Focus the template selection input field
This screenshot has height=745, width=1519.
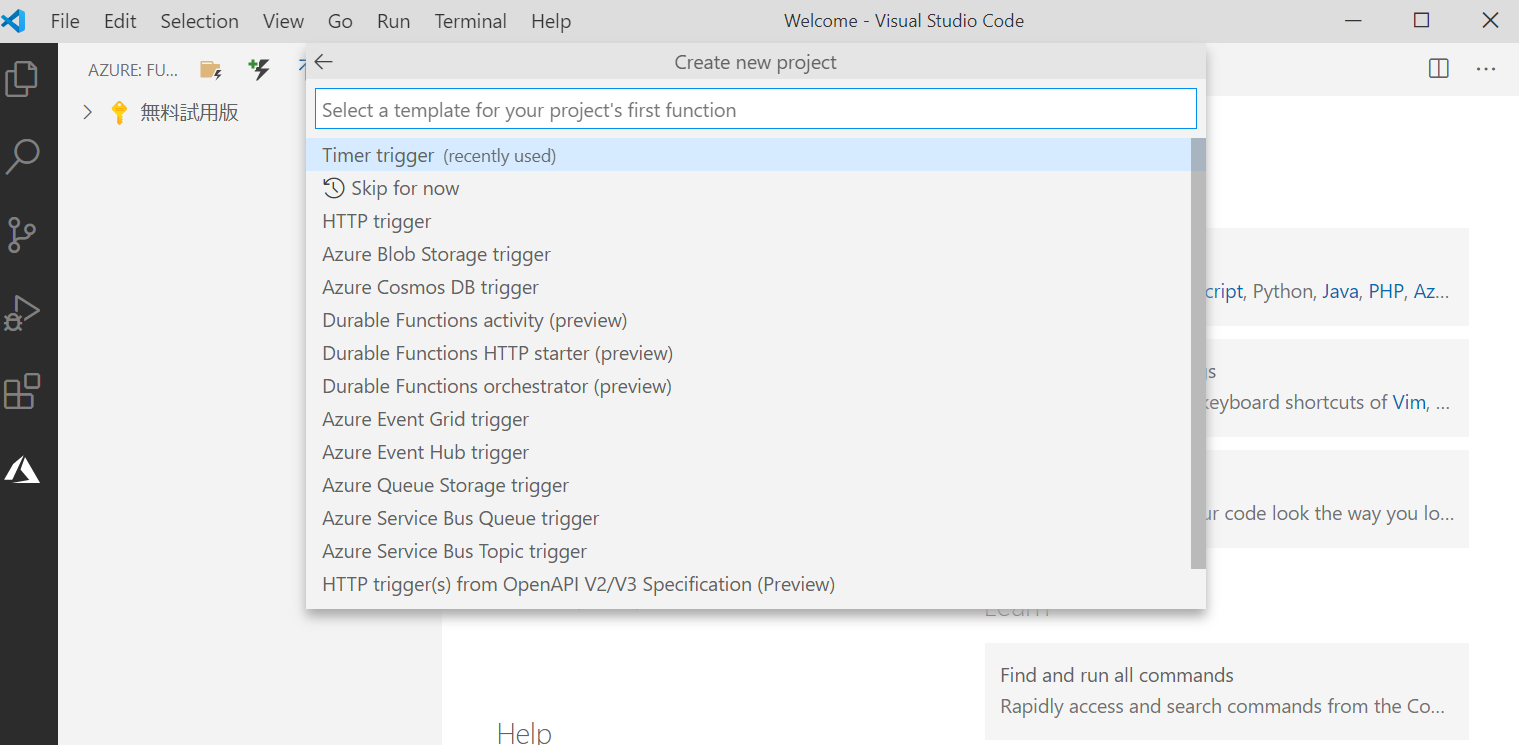[x=756, y=109]
